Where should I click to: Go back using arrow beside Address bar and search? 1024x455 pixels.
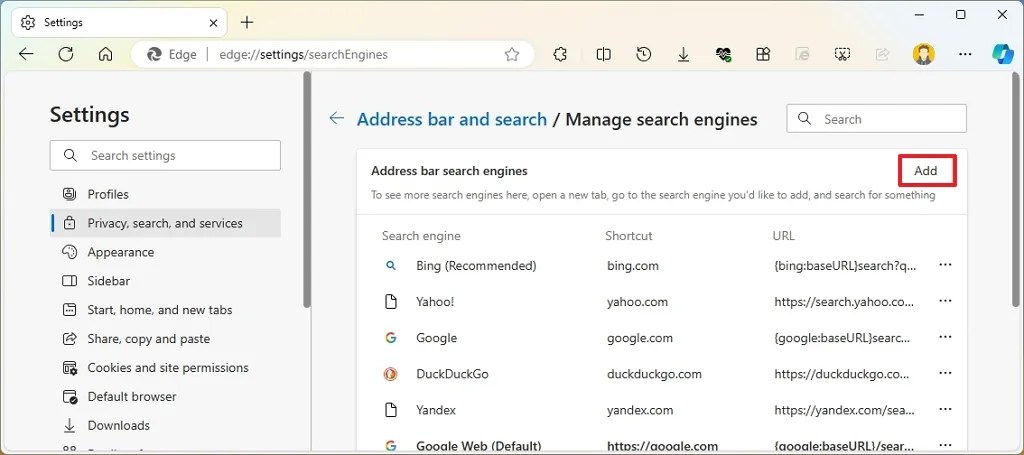pos(336,118)
